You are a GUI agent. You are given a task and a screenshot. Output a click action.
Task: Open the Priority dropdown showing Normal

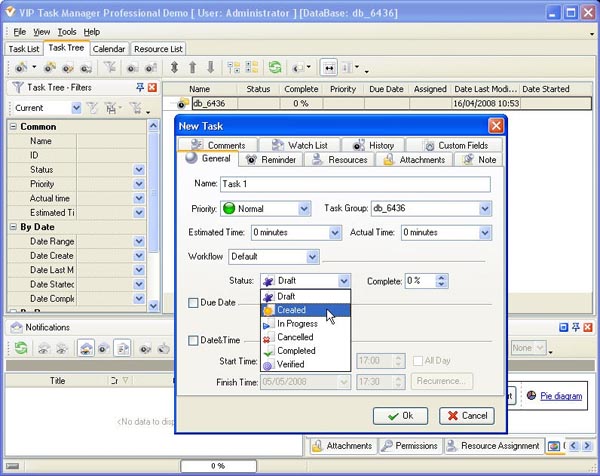click(x=303, y=208)
